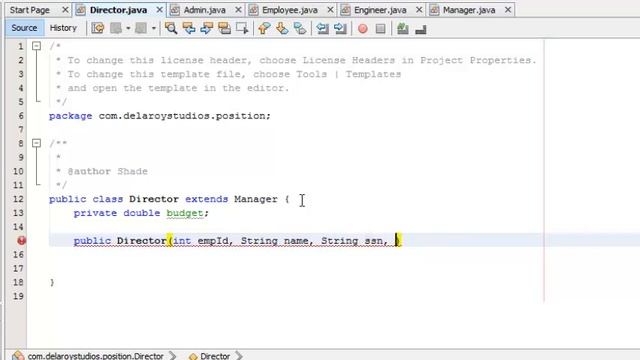Click line number 19 in gutter
Image resolution: width=640 pixels, height=360 pixels.
pos(18,296)
